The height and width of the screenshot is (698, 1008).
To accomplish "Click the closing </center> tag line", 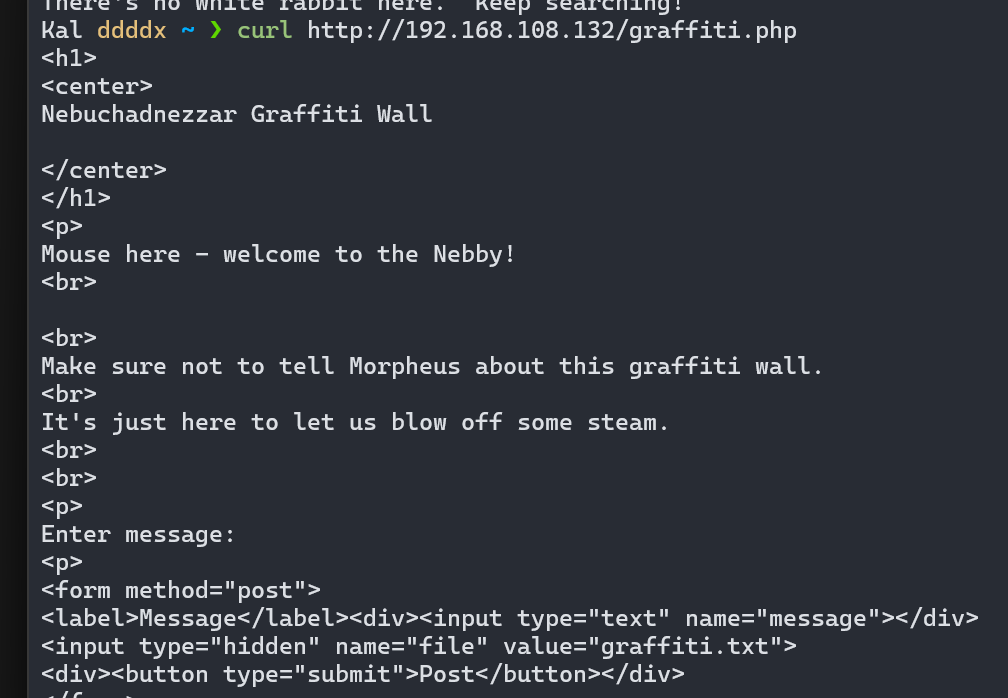I will [x=104, y=170].
